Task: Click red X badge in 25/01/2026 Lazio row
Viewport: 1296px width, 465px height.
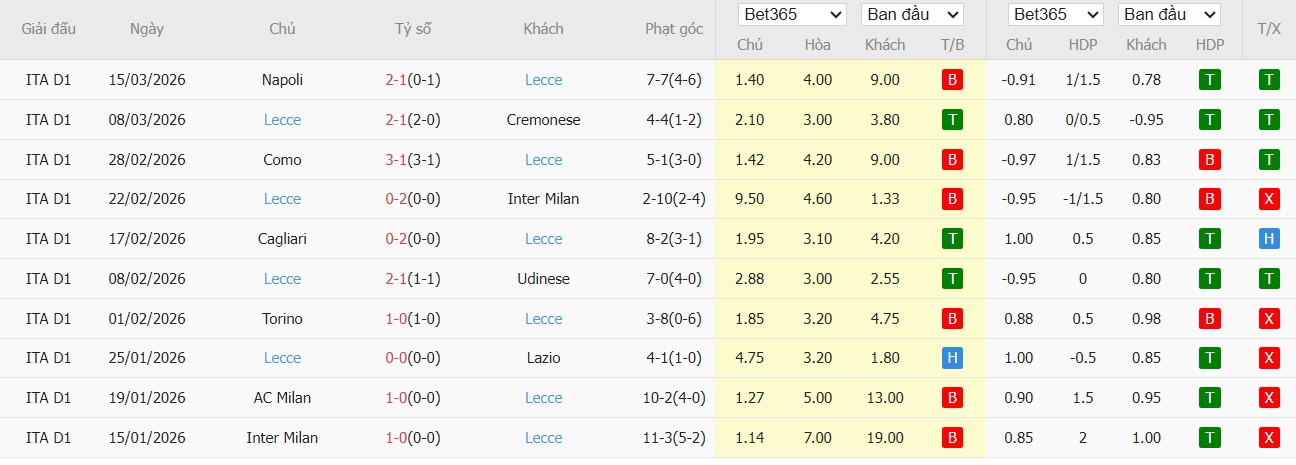Action: 1269,358
